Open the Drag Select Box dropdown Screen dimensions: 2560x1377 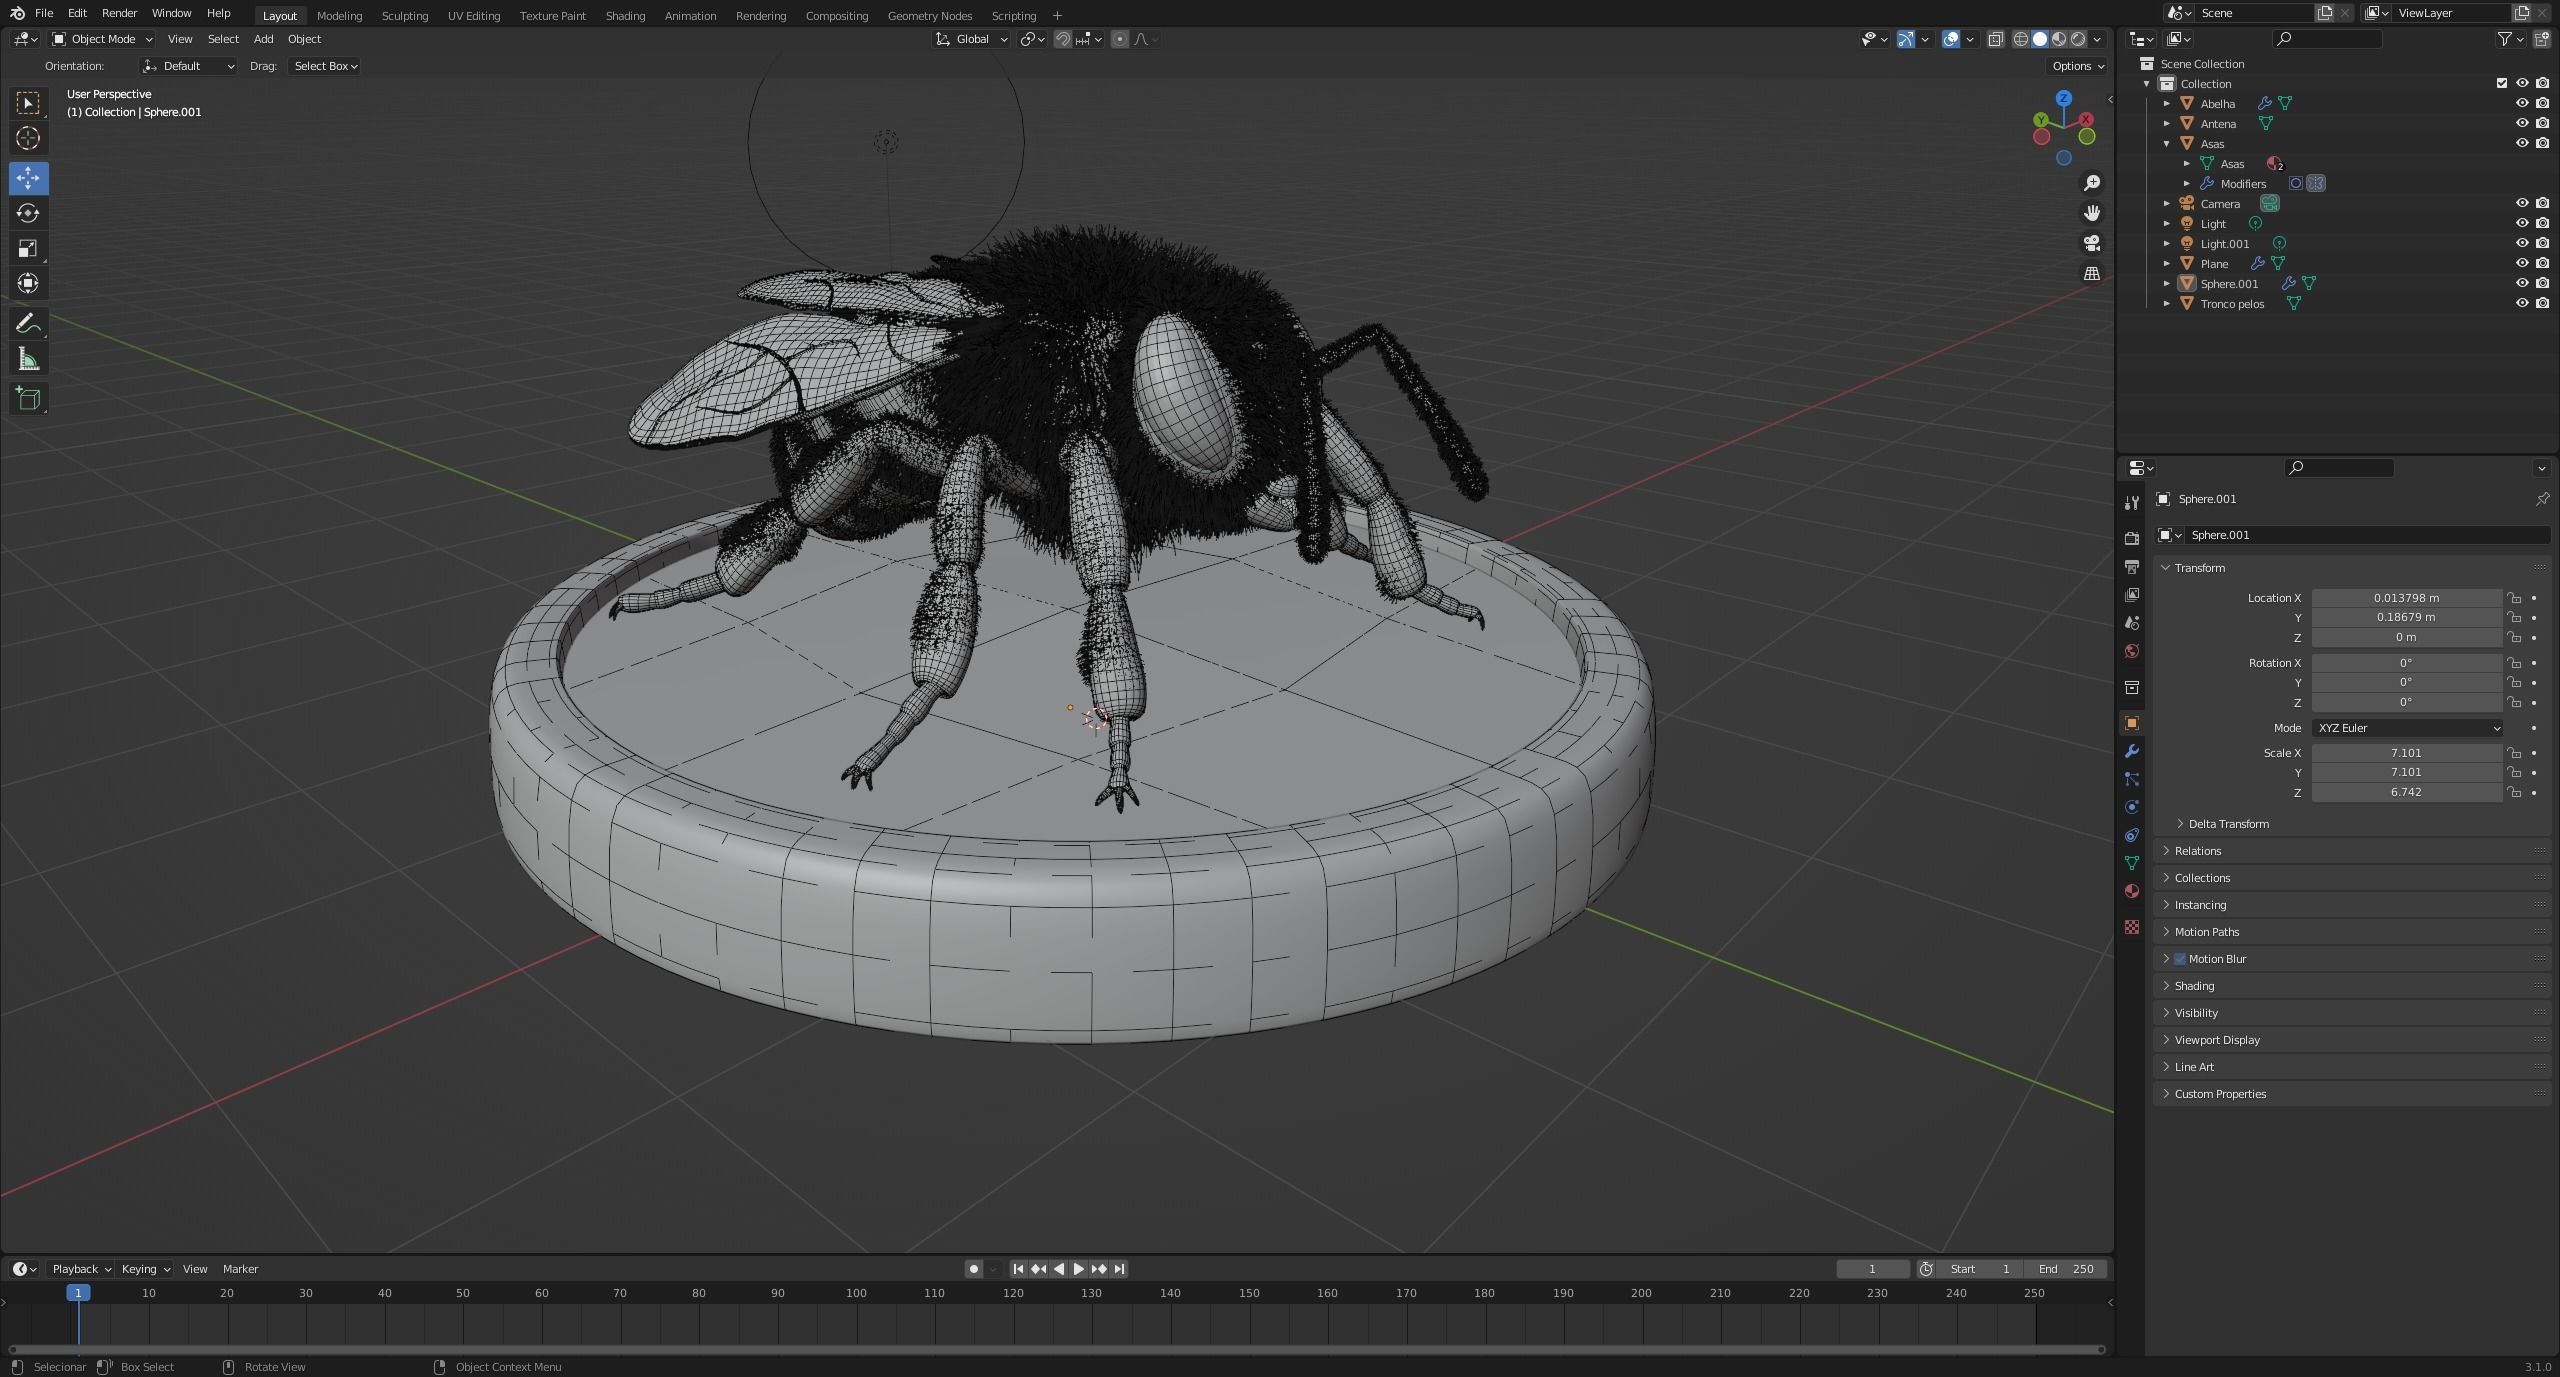[x=325, y=66]
